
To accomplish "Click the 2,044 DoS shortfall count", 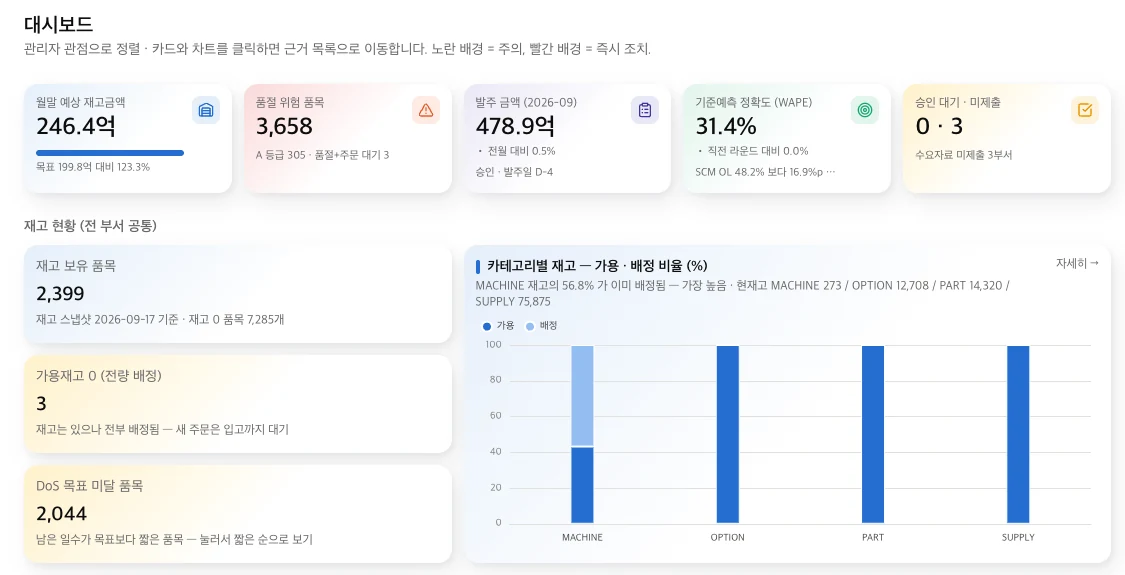I will (x=62, y=514).
